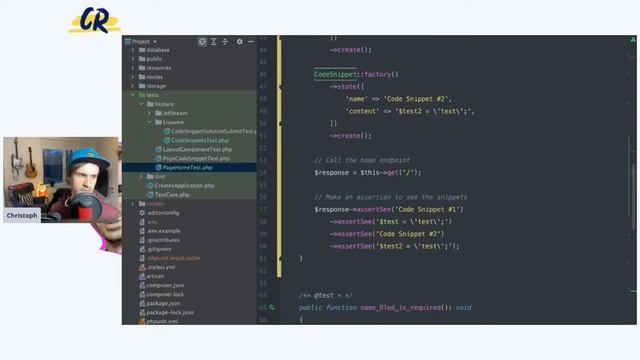Image resolution: width=640 pixels, height=360 pixels.
Task: Expand the routes folder
Action: click(x=133, y=77)
